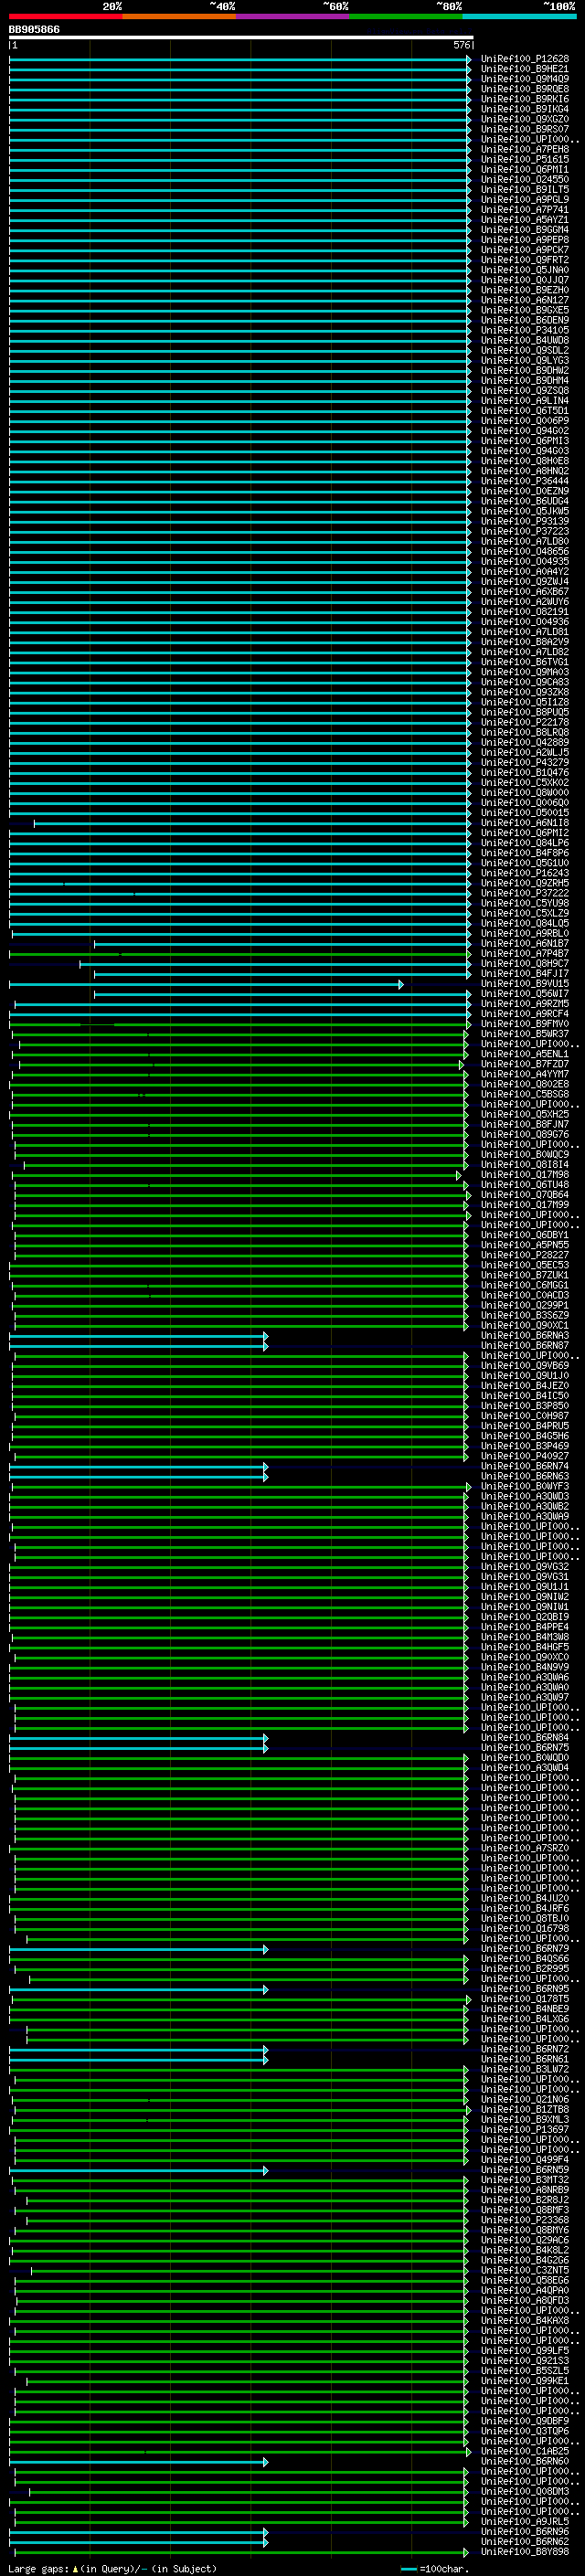This screenshot has width=585, height=2576.
Task: Select label UniRef100_A5AYZ1
Action: pyautogui.click(x=525, y=220)
